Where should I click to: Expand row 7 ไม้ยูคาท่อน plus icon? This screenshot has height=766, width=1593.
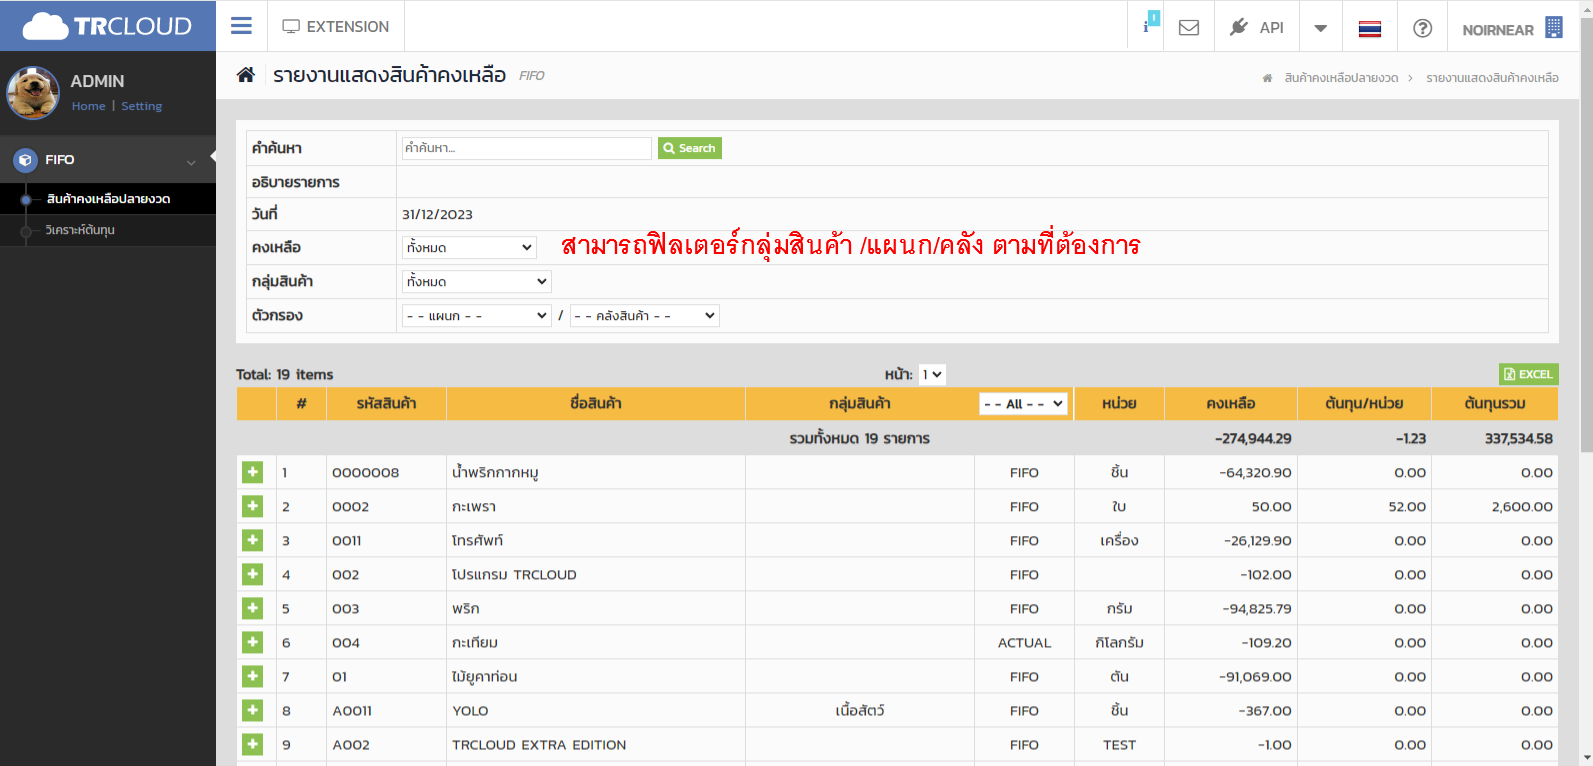[x=252, y=676]
